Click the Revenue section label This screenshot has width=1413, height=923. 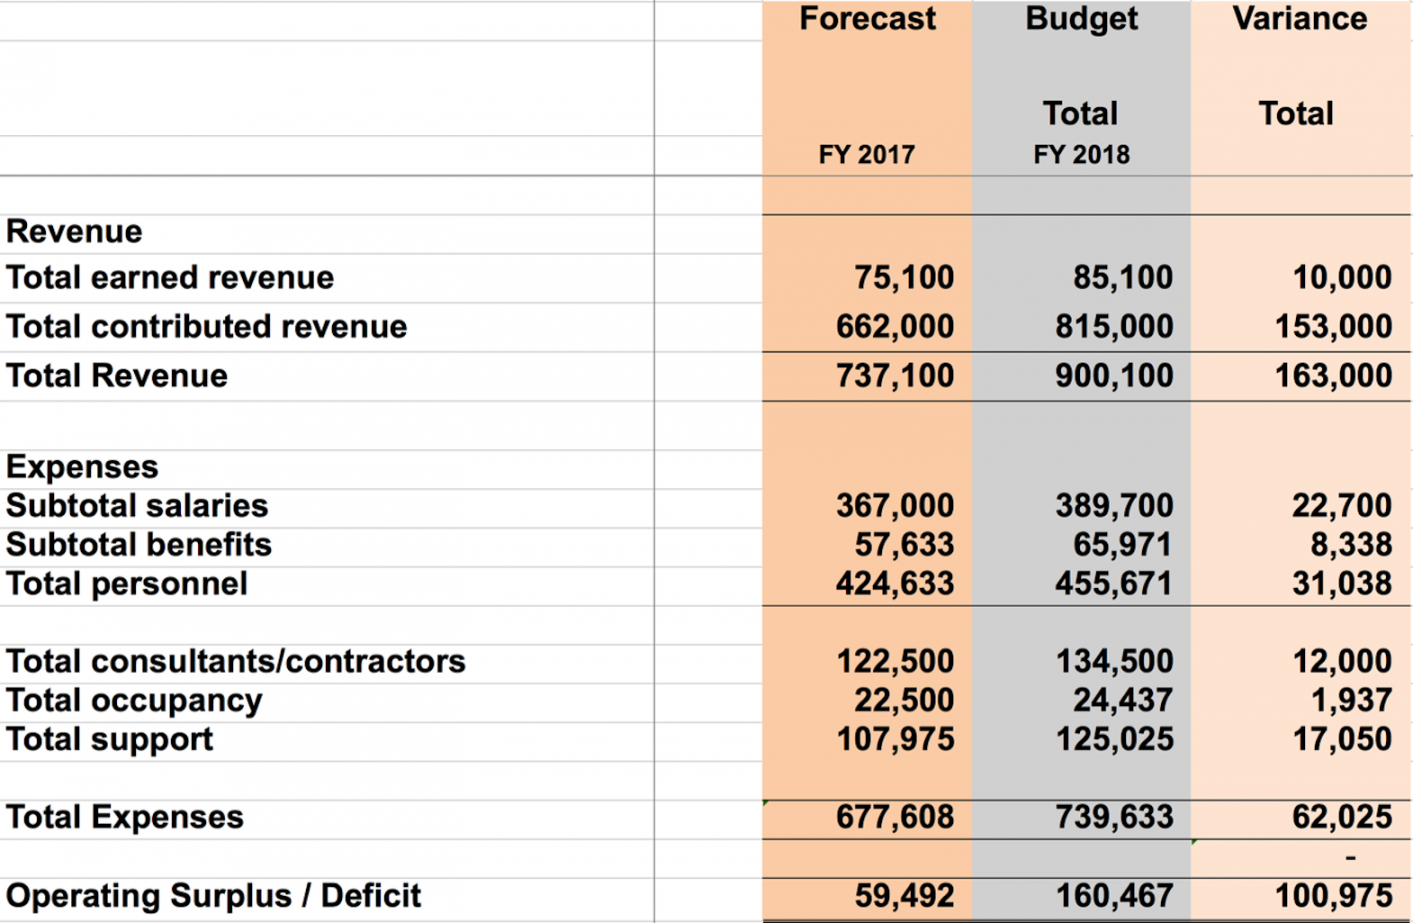point(75,232)
